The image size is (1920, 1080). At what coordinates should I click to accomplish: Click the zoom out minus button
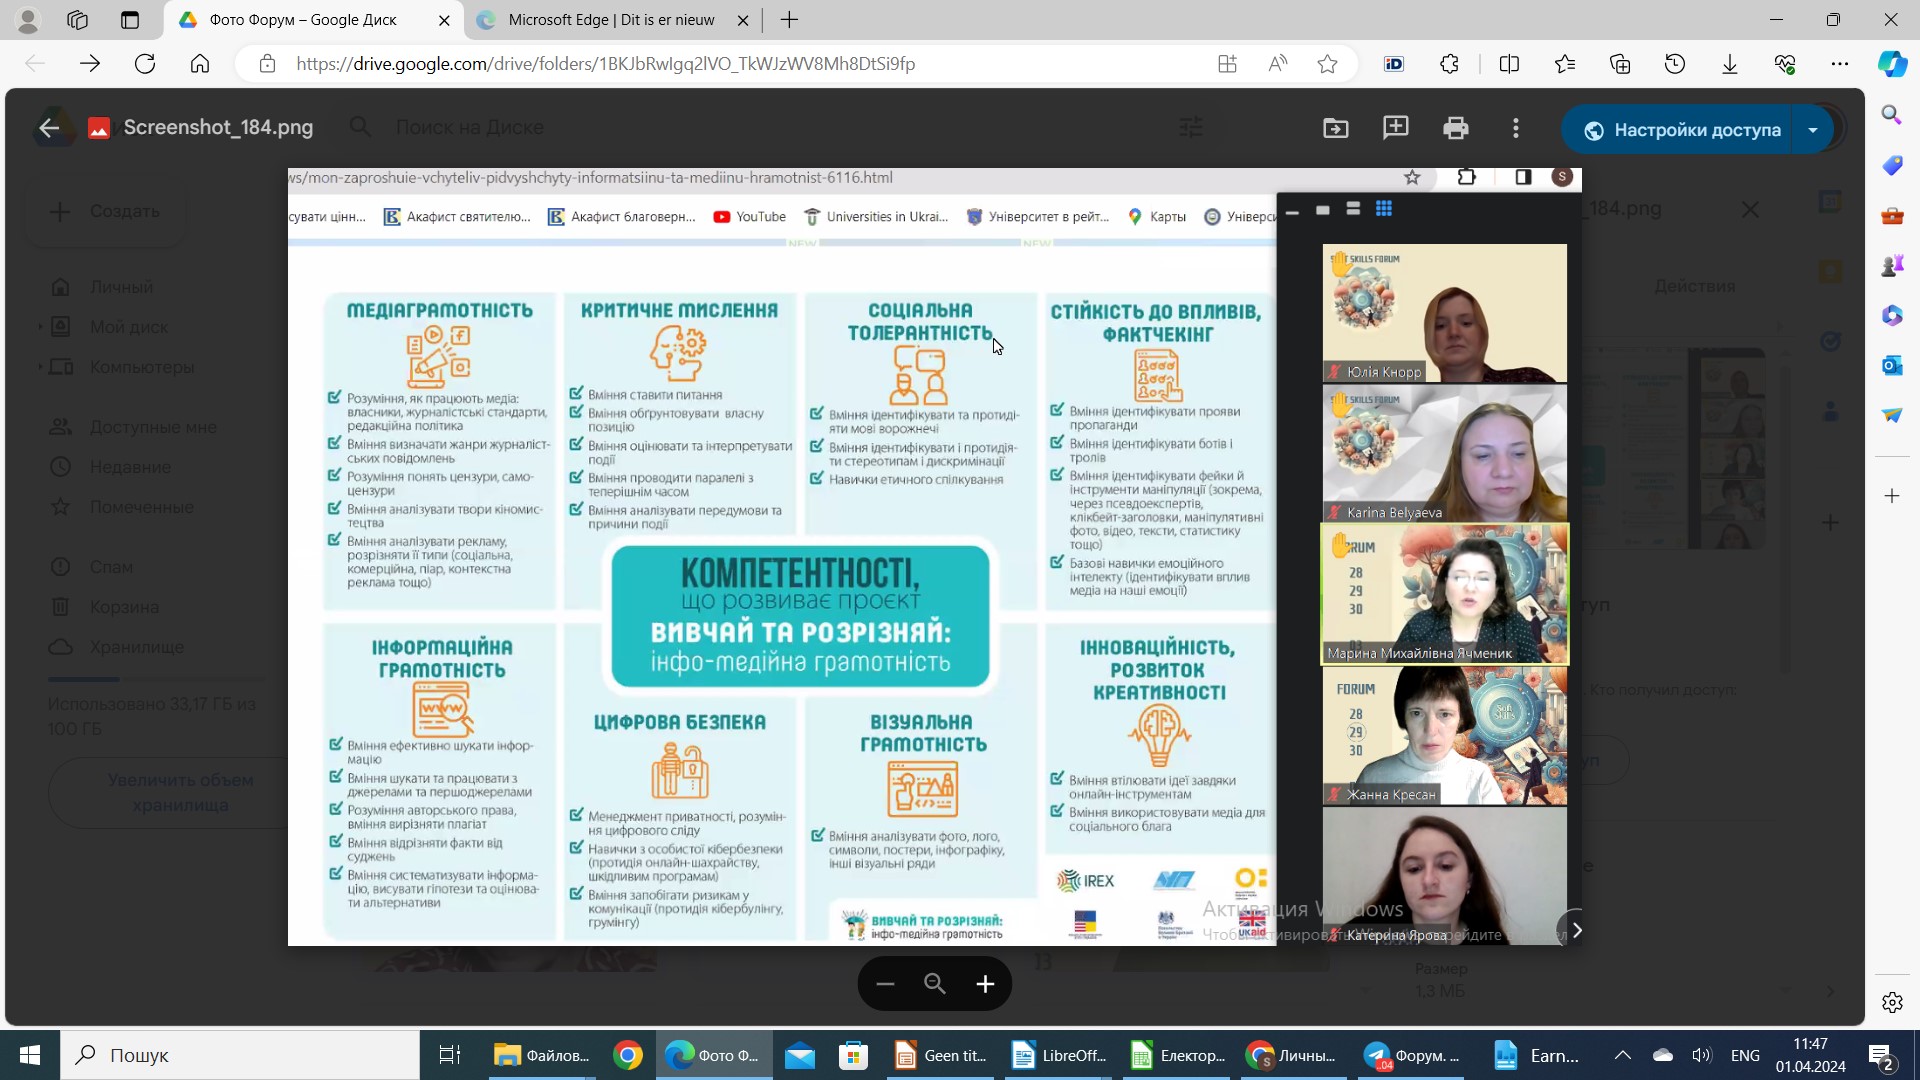pos(885,984)
